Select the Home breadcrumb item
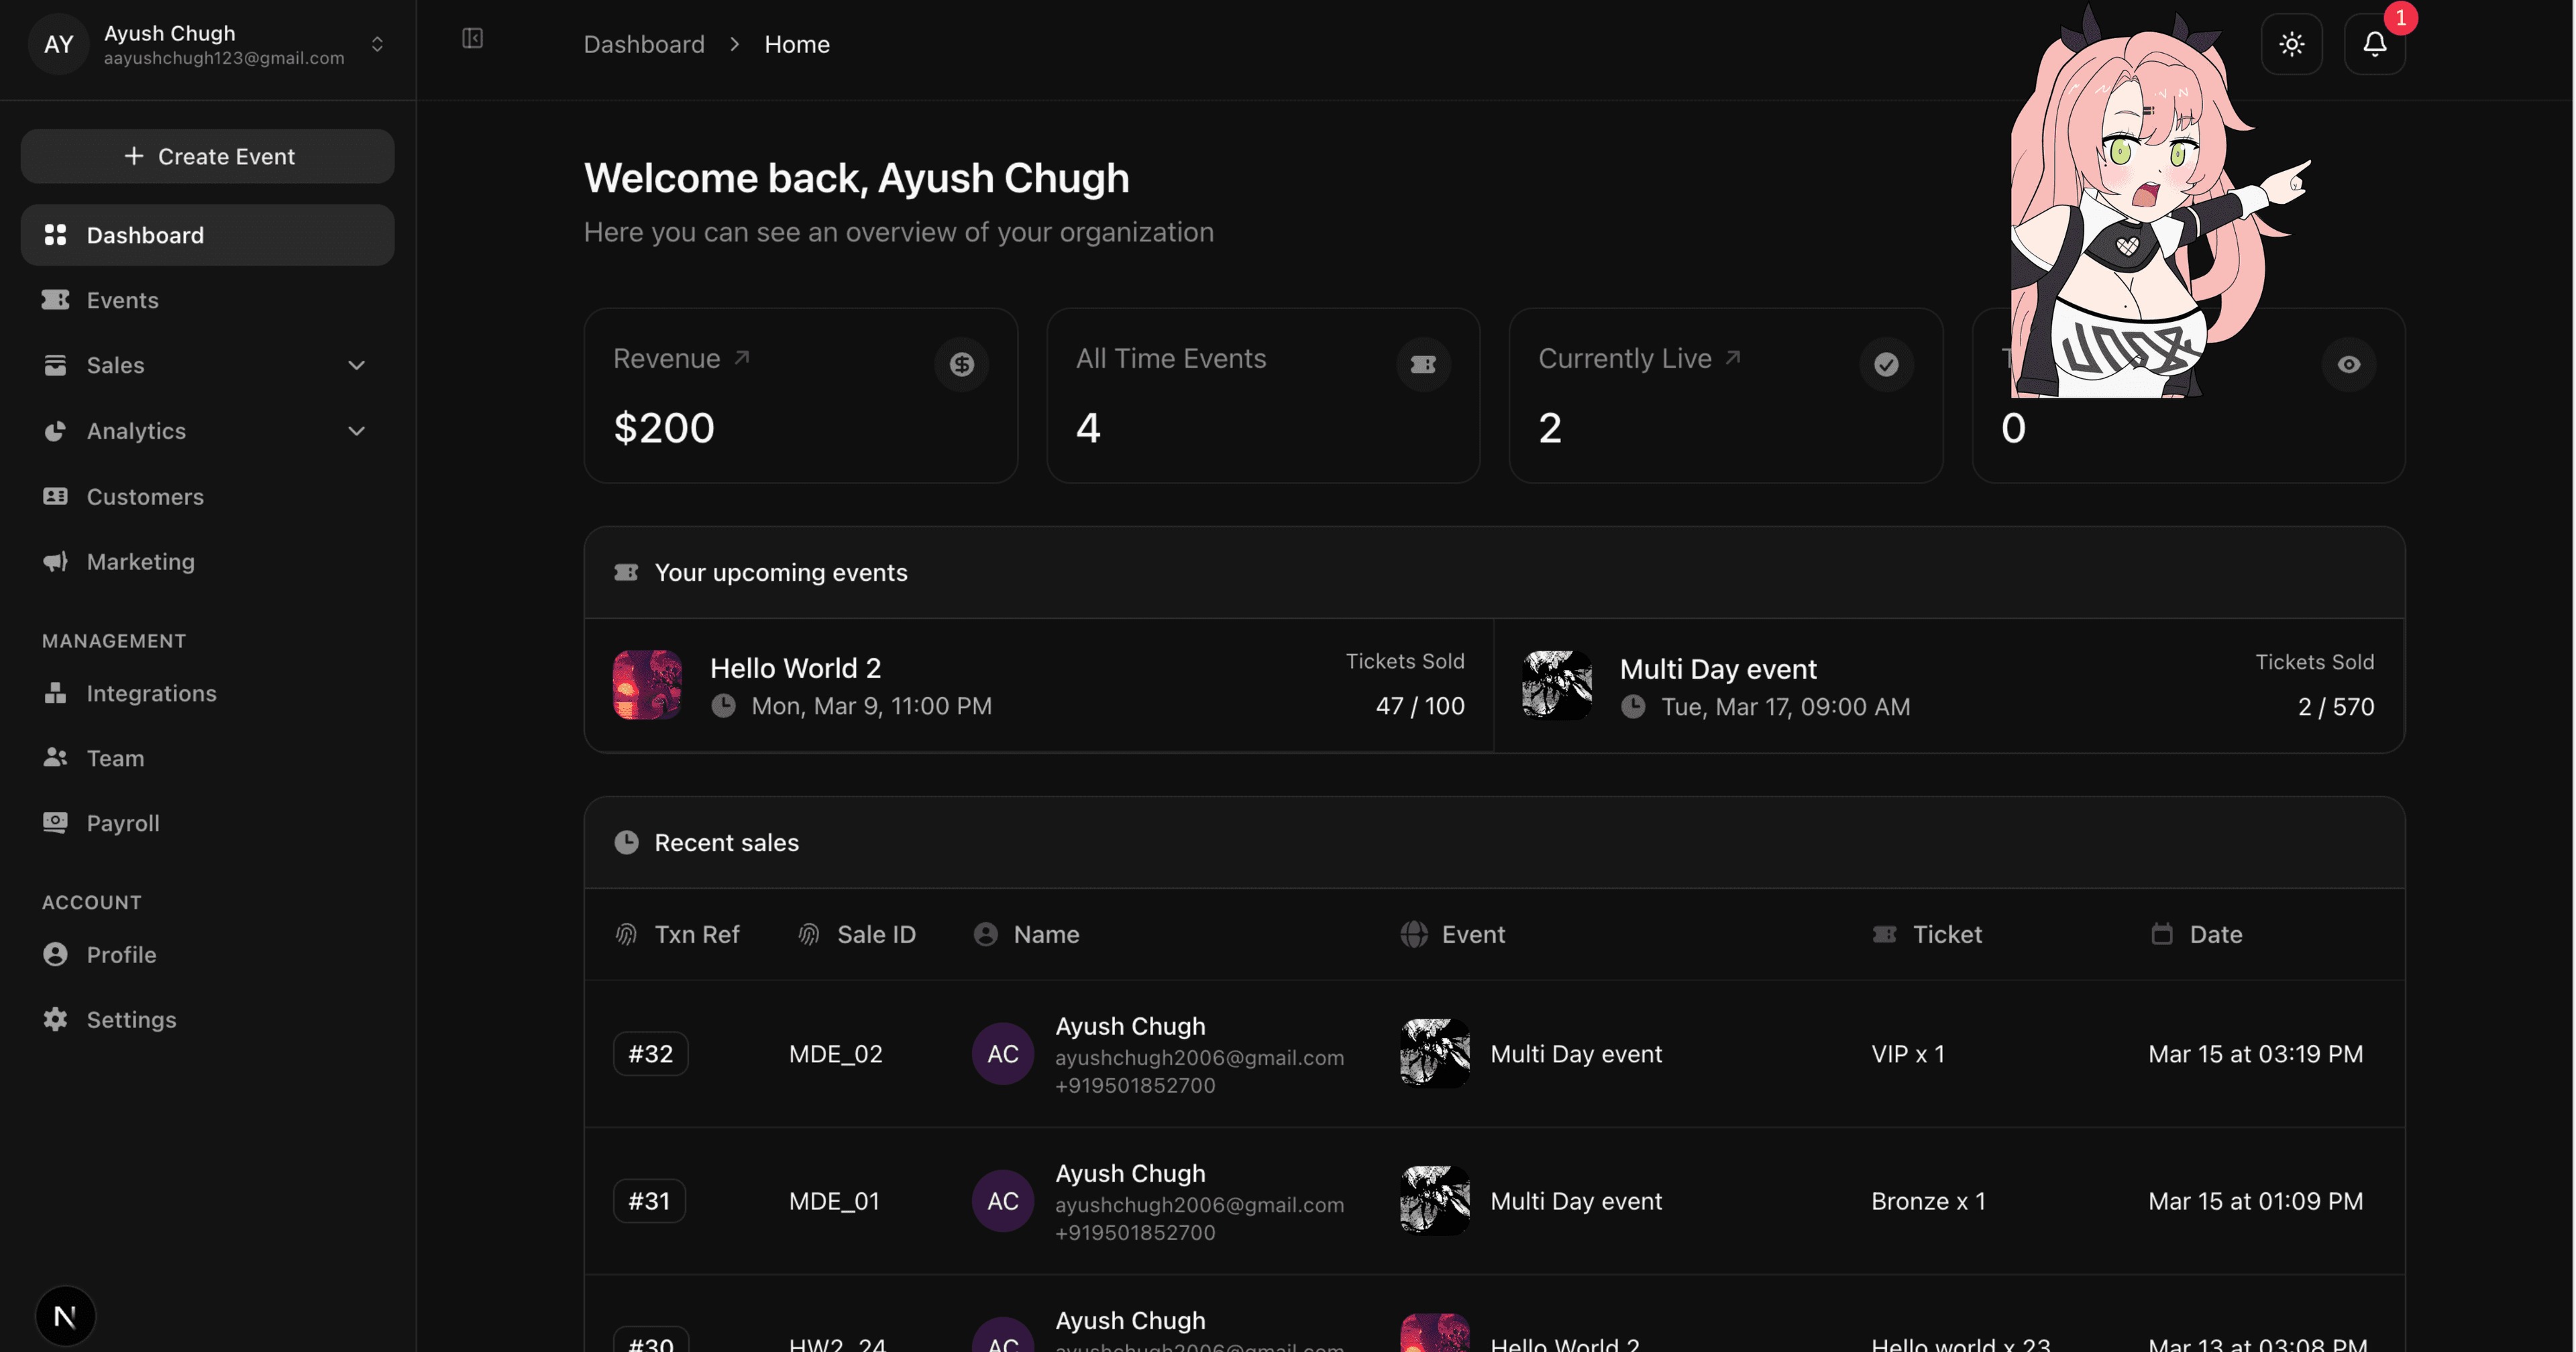The height and width of the screenshot is (1352, 2576). 797,44
